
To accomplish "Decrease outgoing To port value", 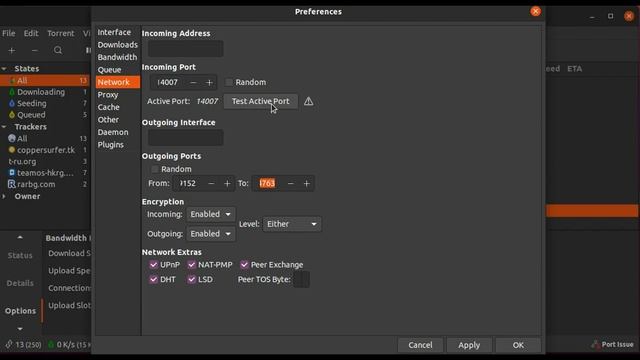I will click(x=290, y=184).
